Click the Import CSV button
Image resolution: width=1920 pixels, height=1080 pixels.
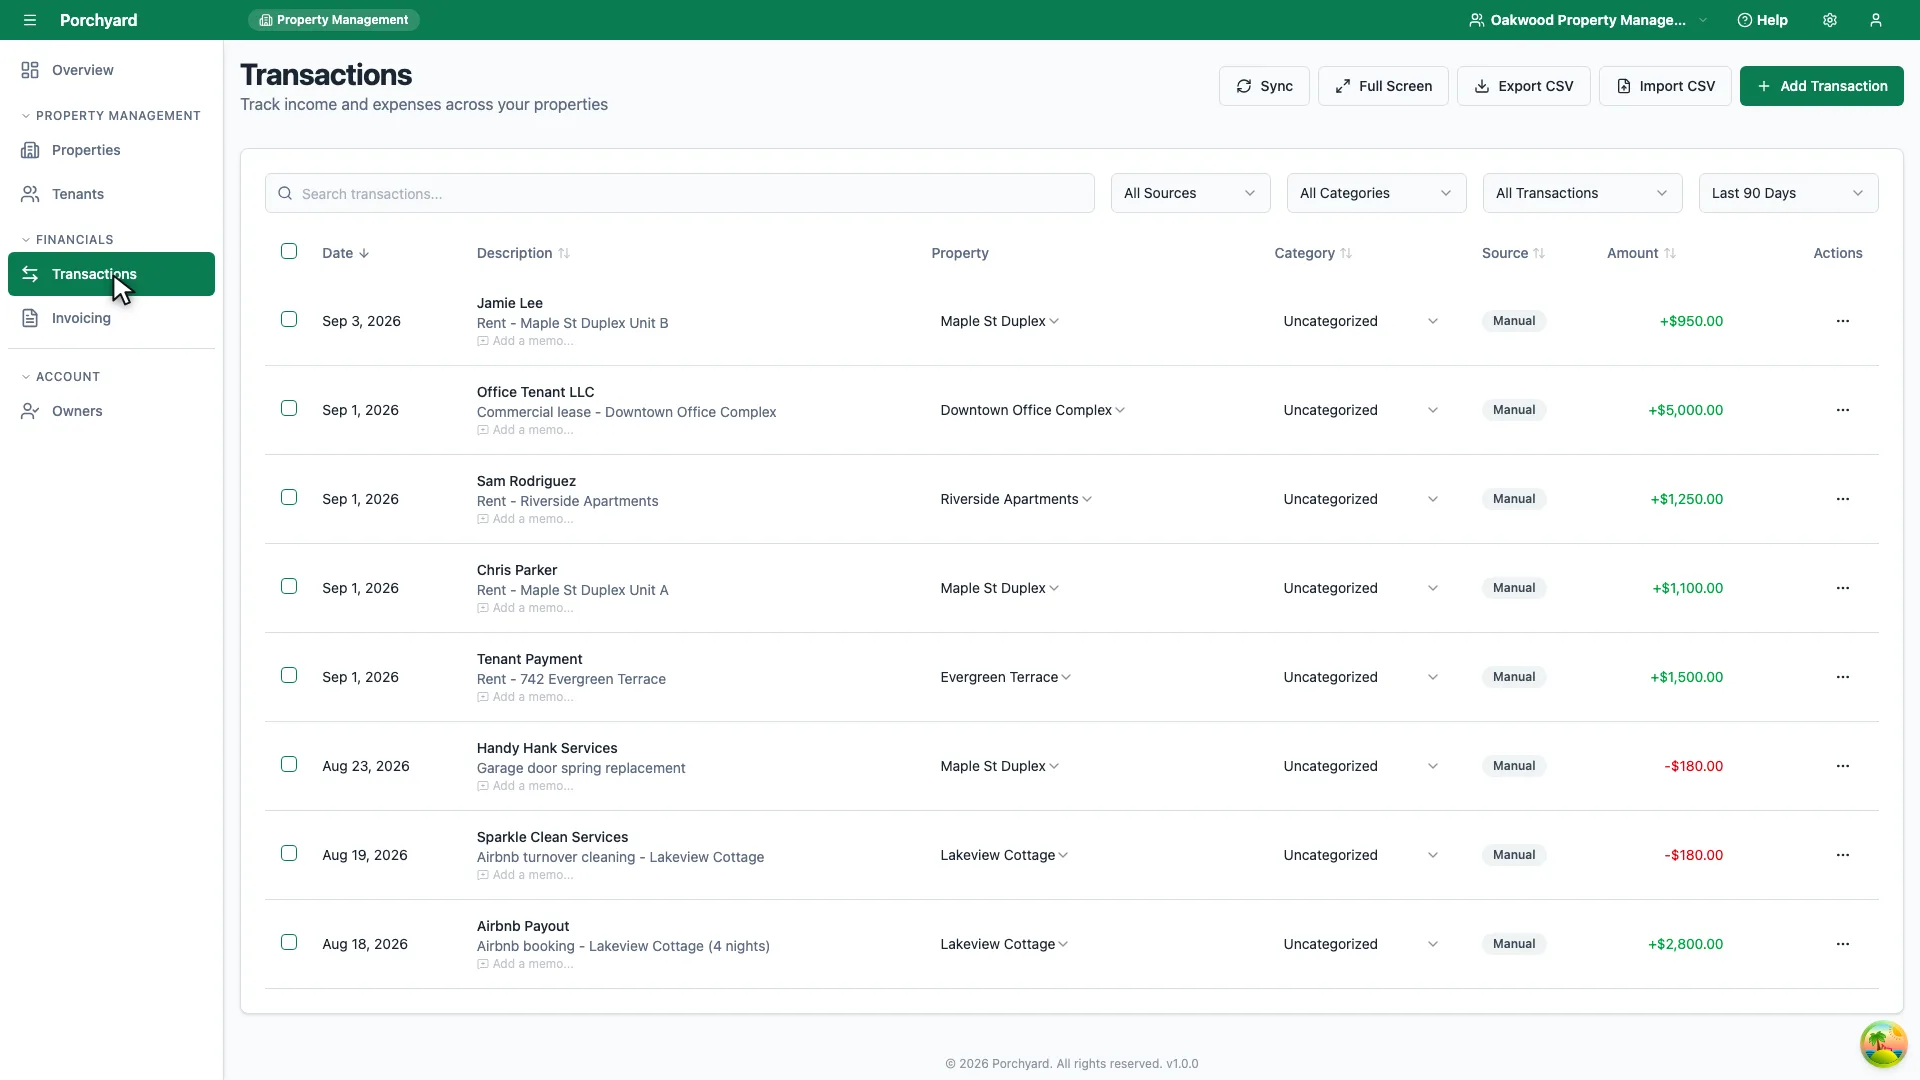pos(1665,86)
